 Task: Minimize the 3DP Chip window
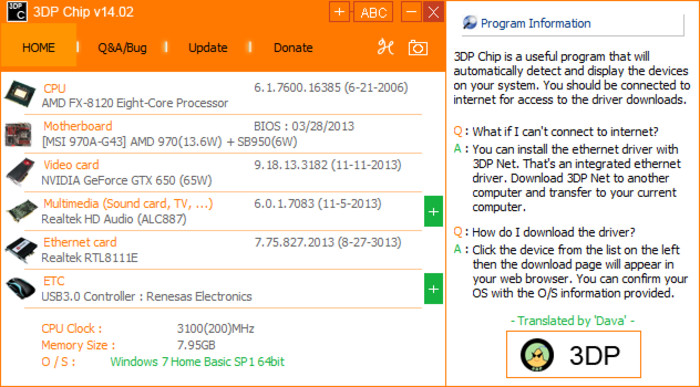point(411,12)
